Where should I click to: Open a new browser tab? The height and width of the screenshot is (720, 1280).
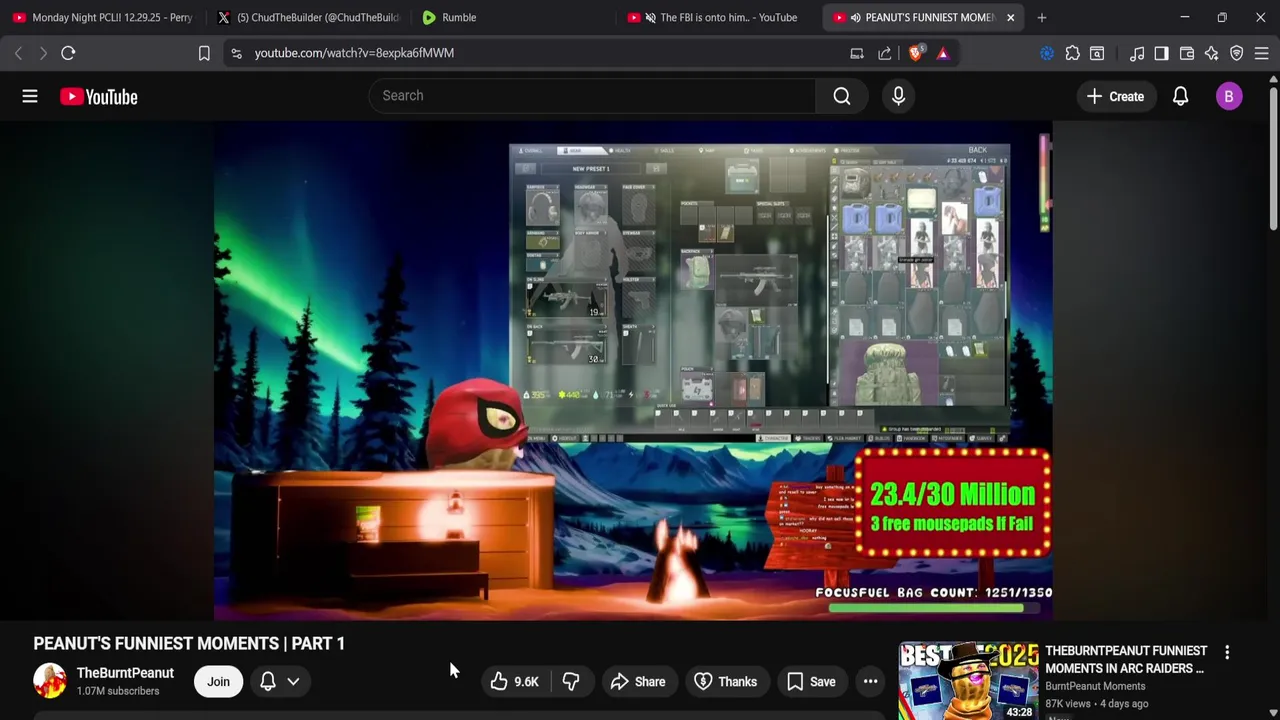pyautogui.click(x=1041, y=17)
